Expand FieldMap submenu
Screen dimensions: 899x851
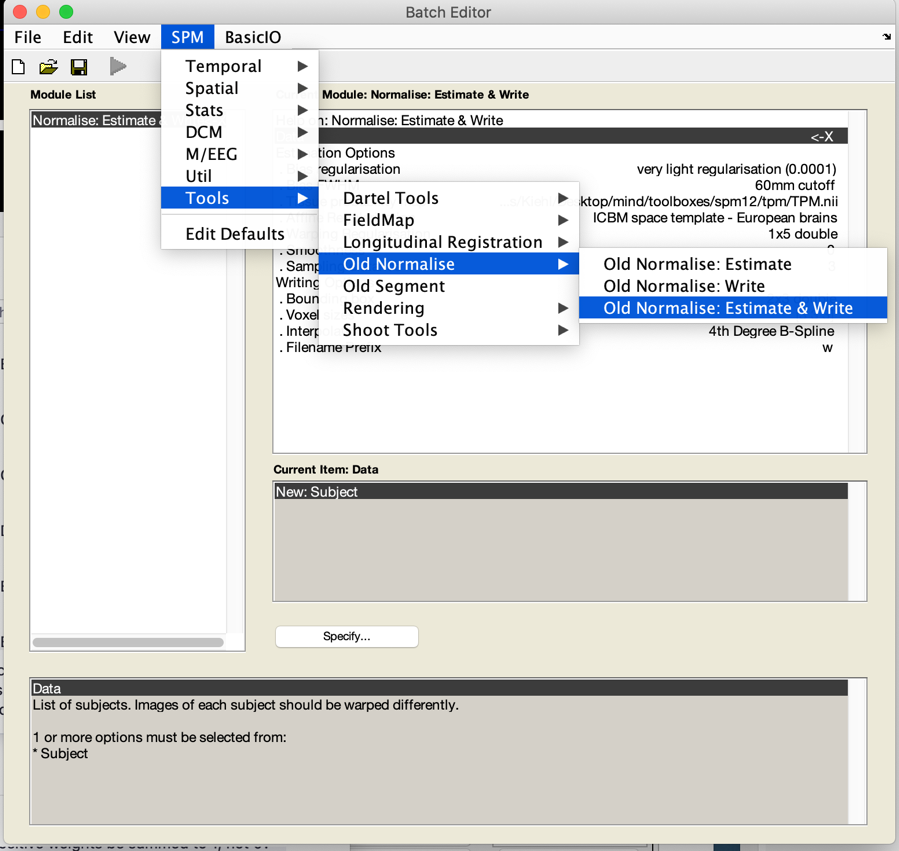448,220
